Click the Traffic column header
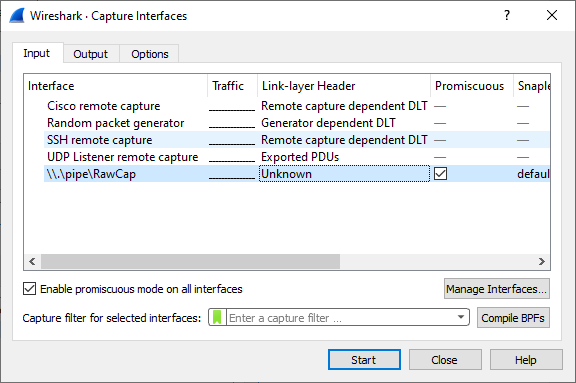 [x=232, y=86]
